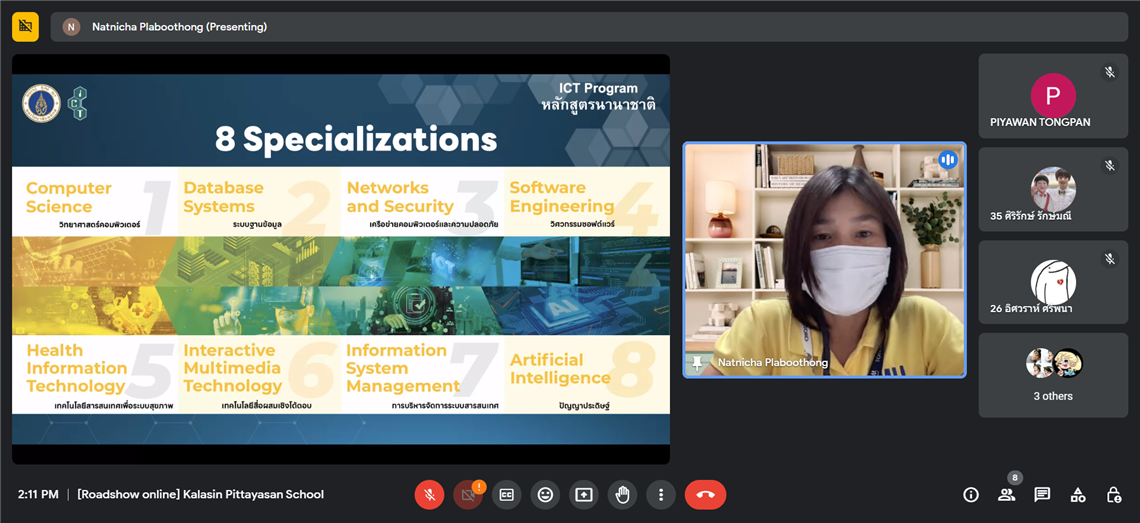Toggle closed captions
The width and height of the screenshot is (1140, 523).
(x=507, y=494)
